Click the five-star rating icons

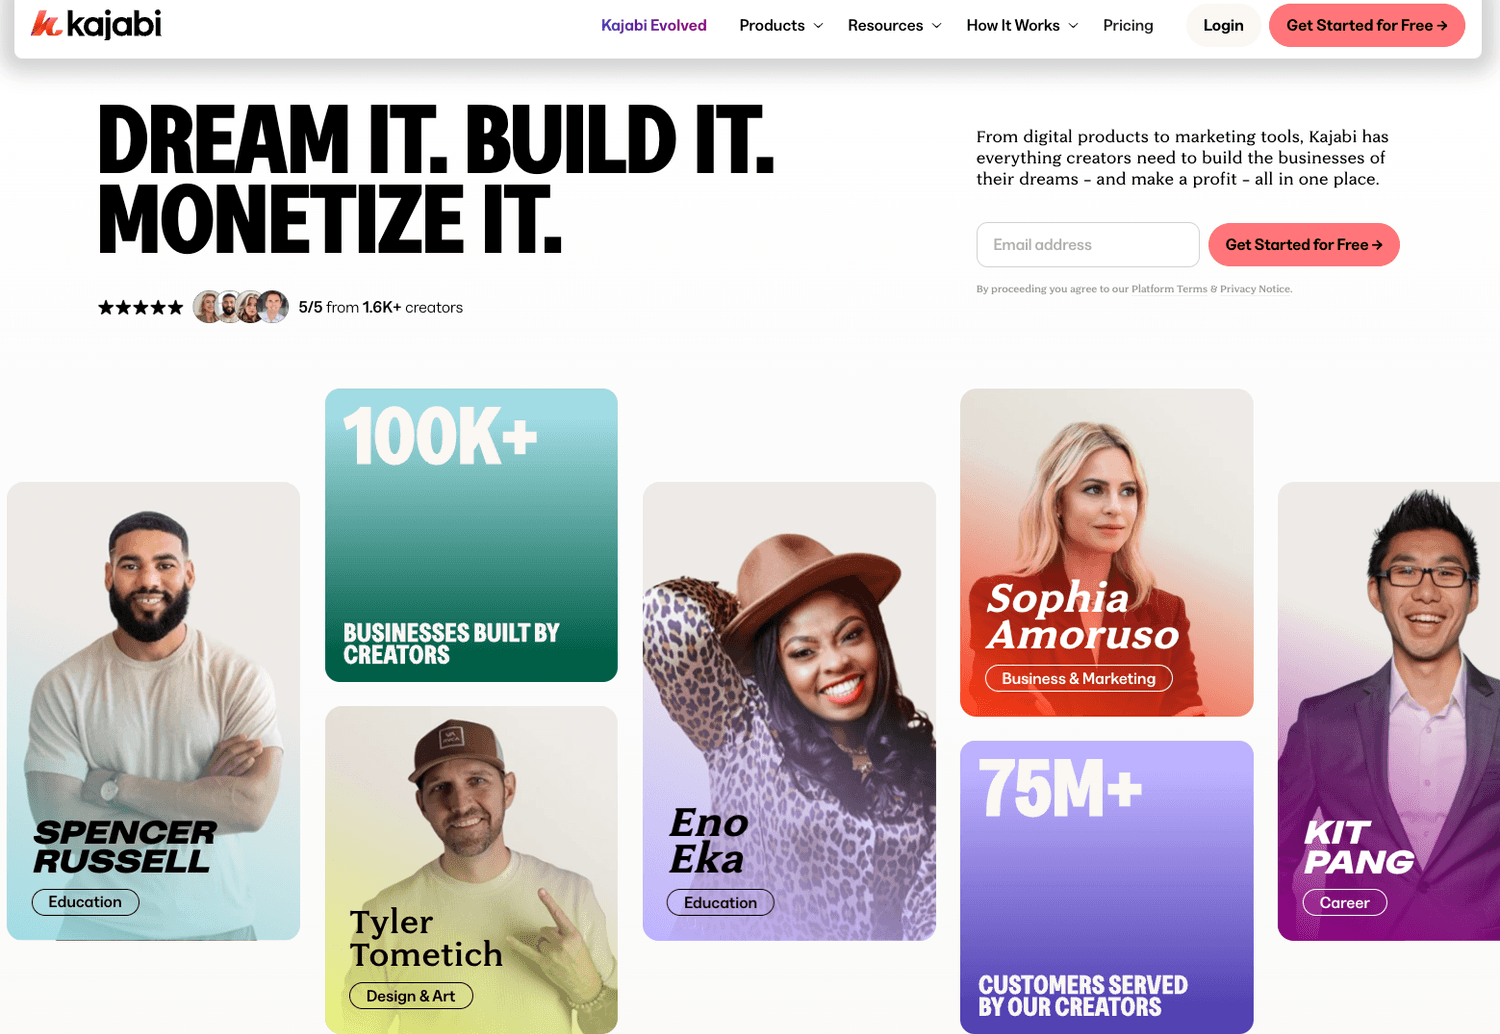[141, 307]
